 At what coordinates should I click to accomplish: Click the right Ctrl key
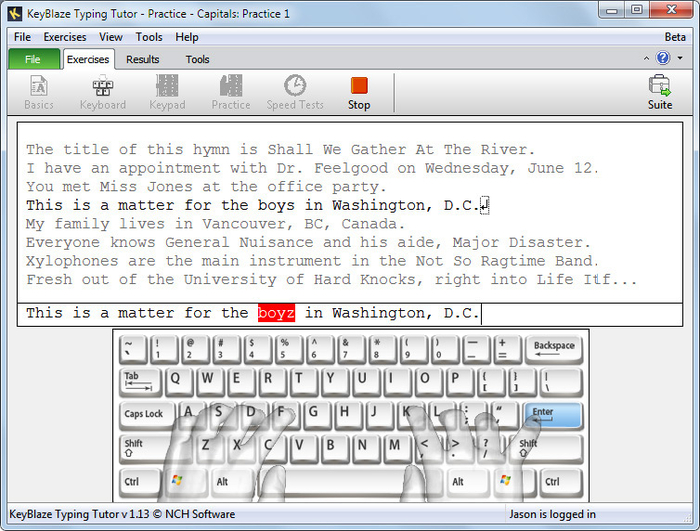561,482
